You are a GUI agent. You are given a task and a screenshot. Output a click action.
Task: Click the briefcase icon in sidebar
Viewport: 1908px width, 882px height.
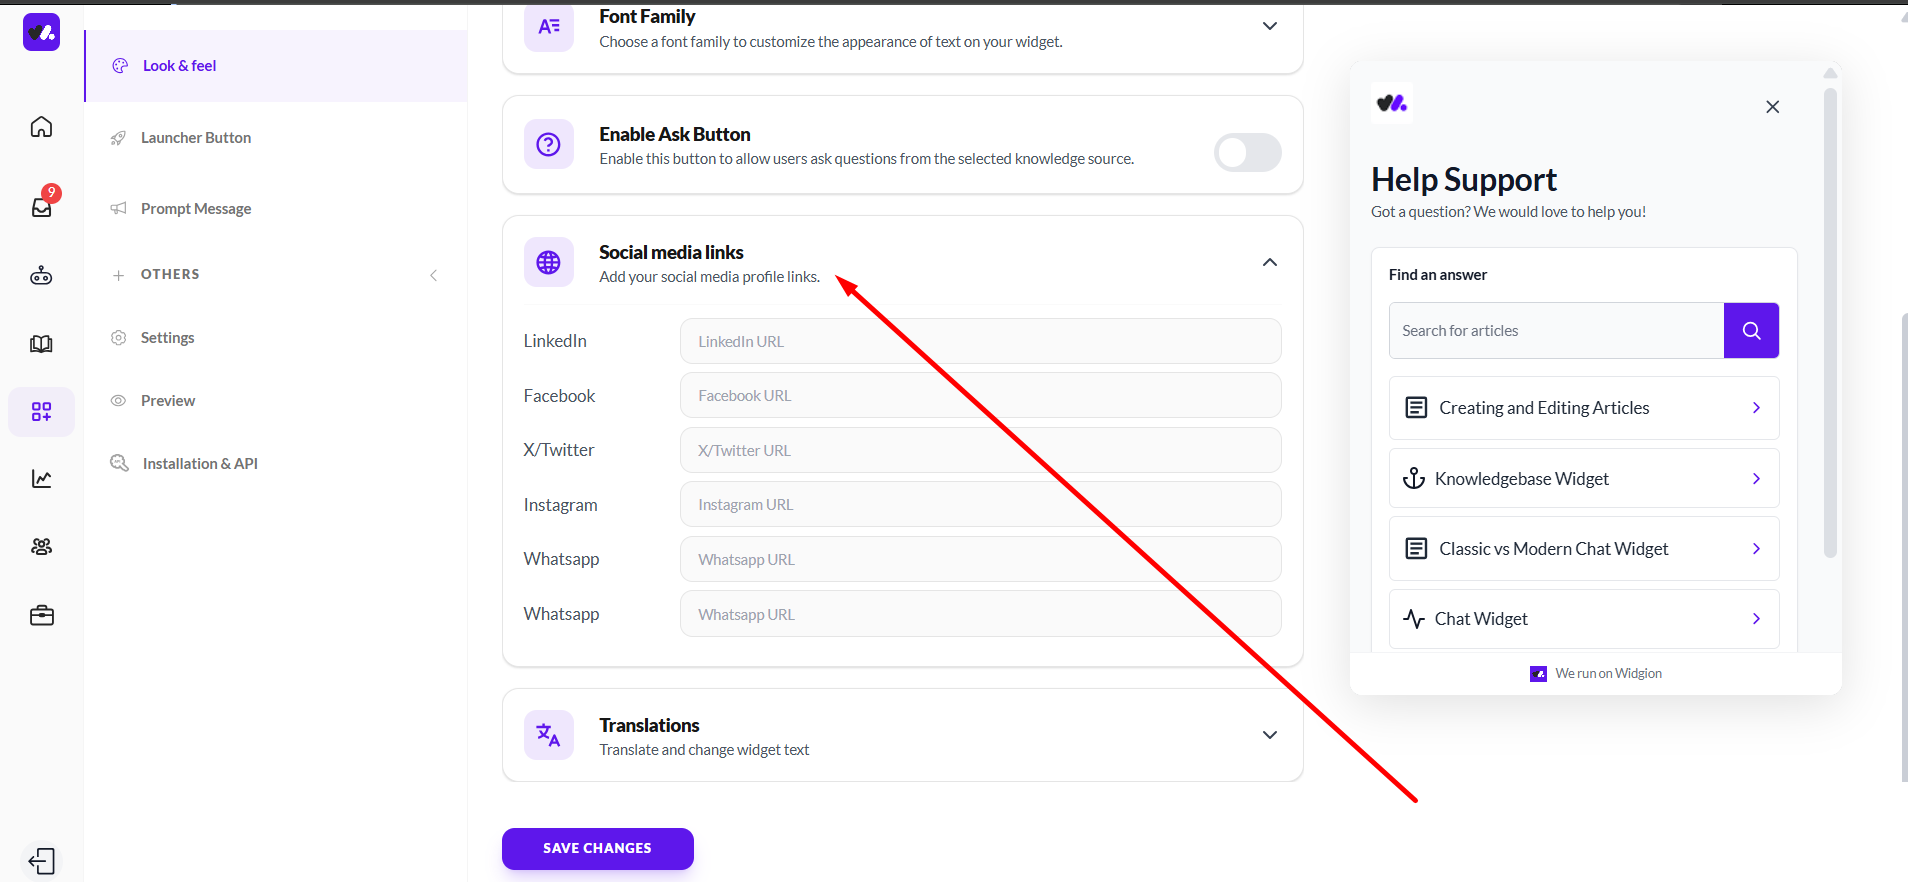tap(41, 616)
